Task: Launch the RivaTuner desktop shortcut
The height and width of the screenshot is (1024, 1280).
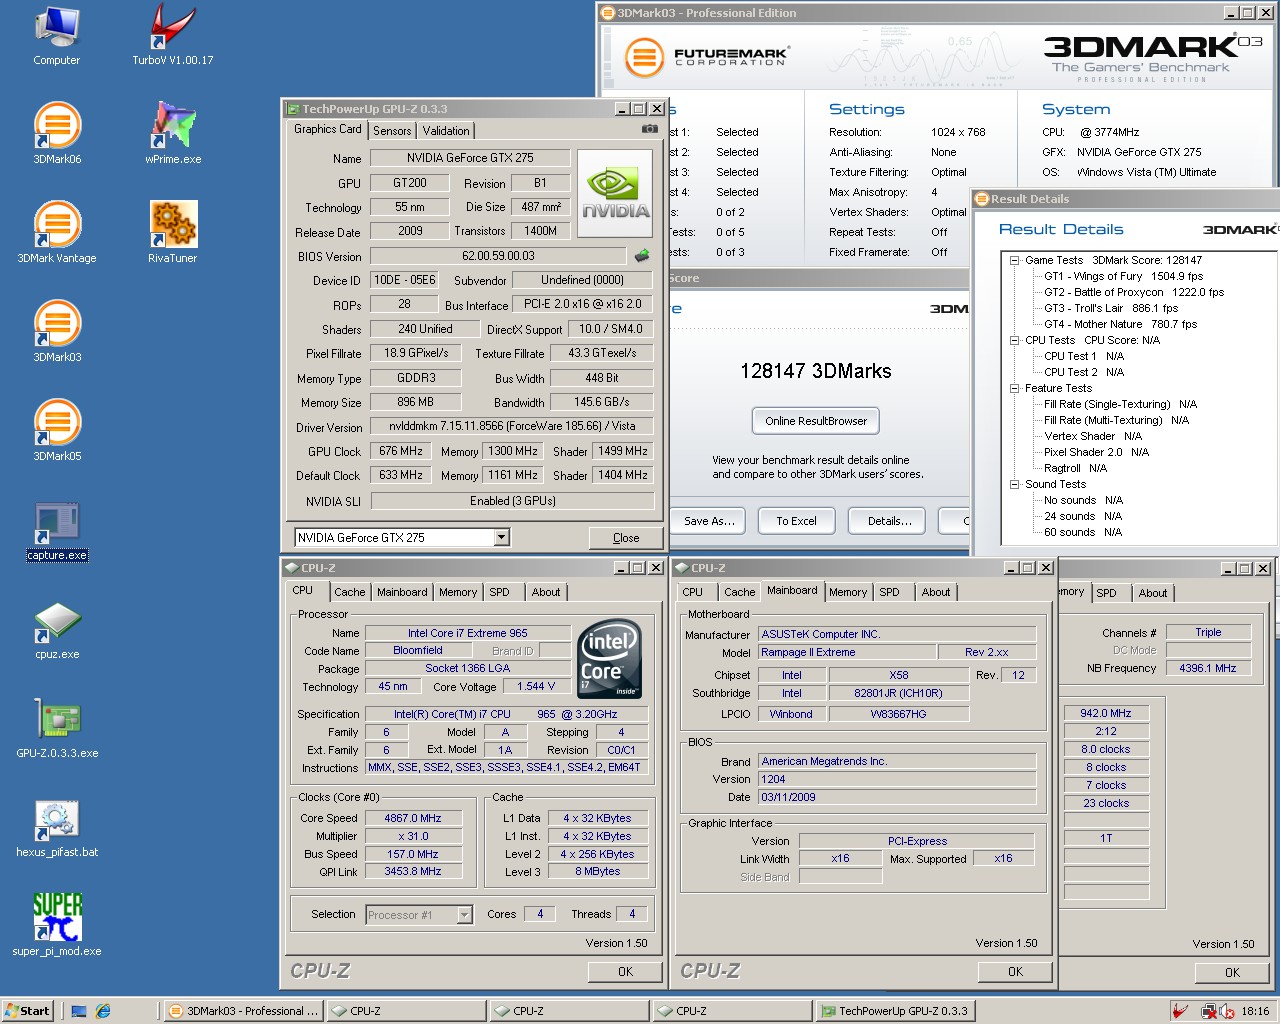Action: (173, 232)
